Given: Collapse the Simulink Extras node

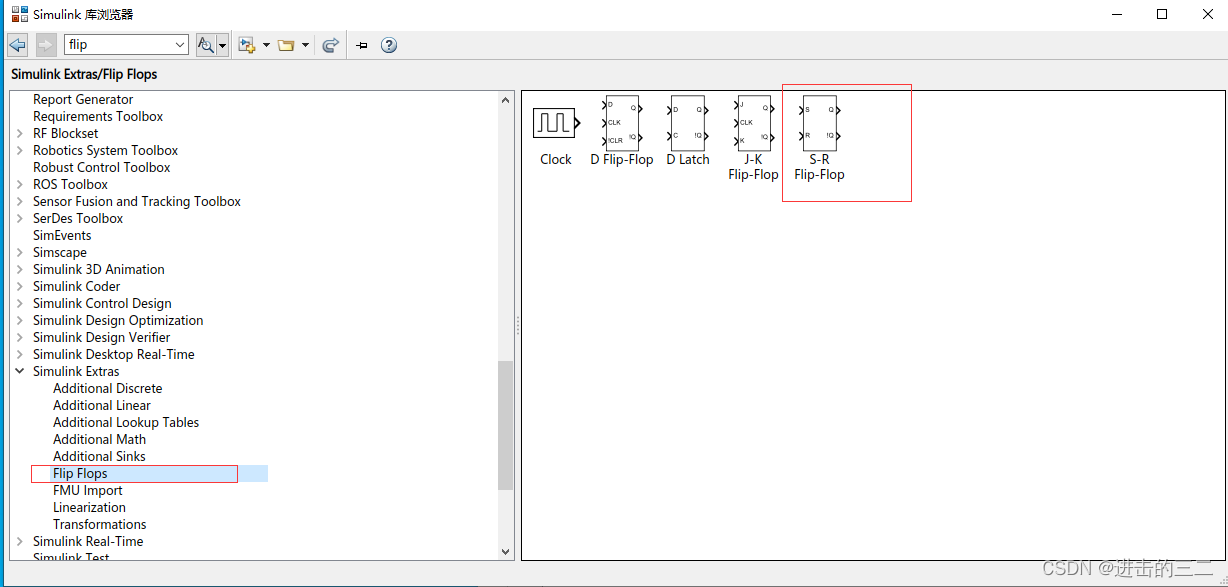Looking at the screenshot, I should 20,371.
